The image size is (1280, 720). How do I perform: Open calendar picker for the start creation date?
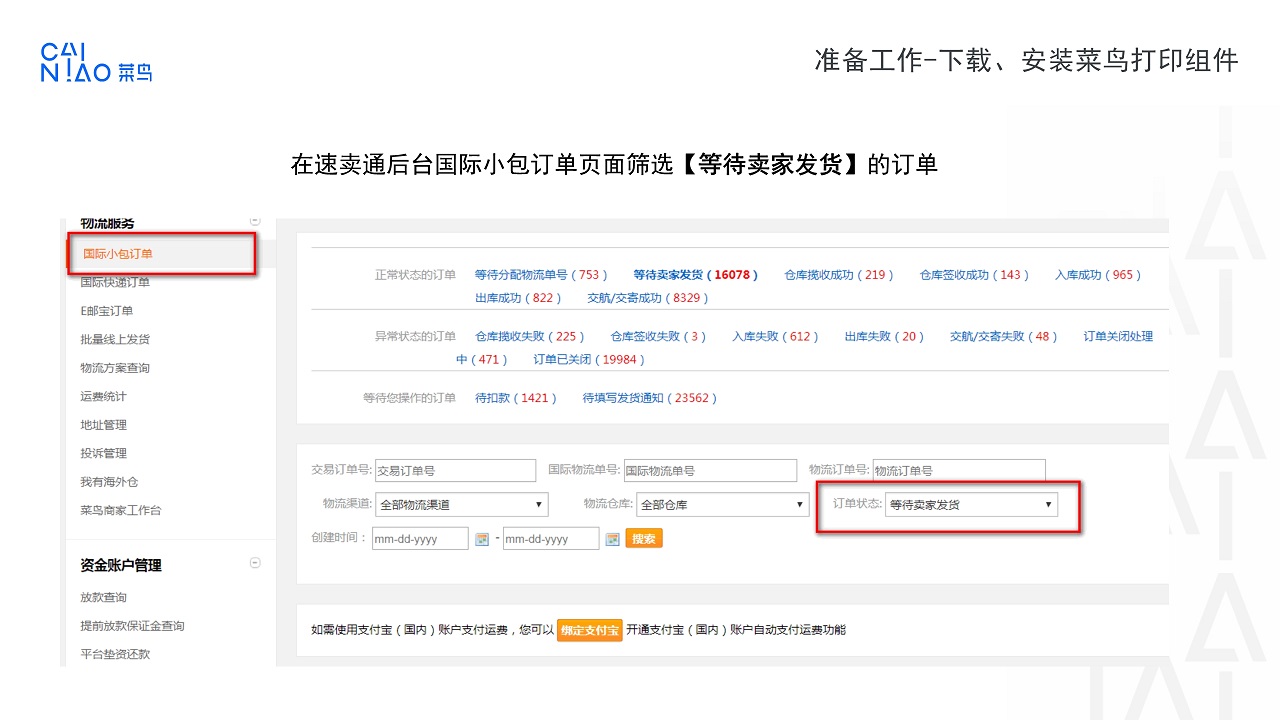pos(482,539)
